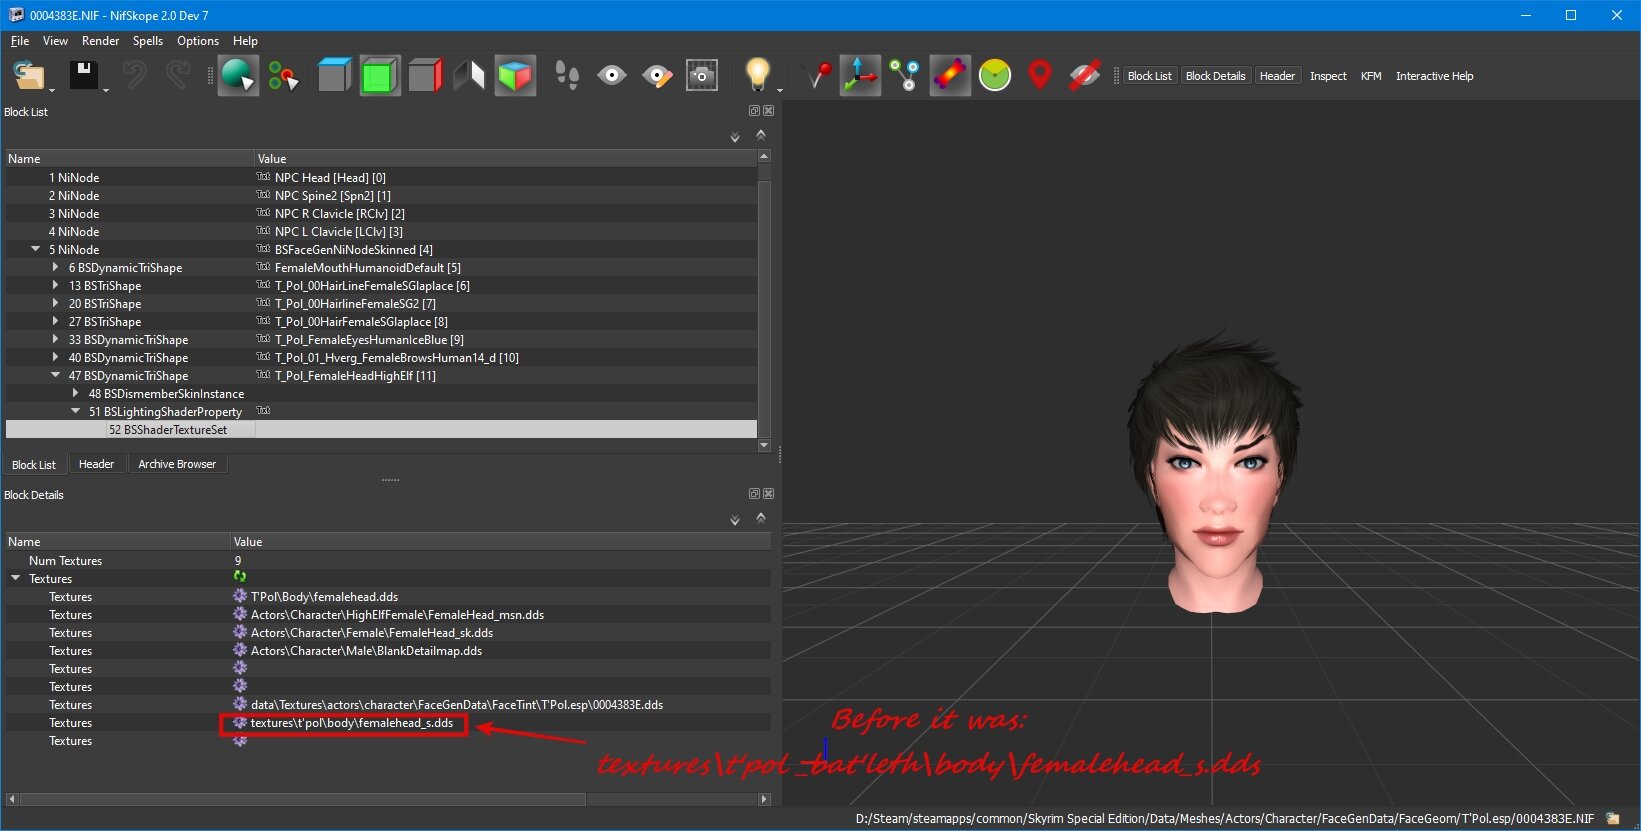Open the Options menu
The height and width of the screenshot is (831, 1641).
tap(198, 41)
